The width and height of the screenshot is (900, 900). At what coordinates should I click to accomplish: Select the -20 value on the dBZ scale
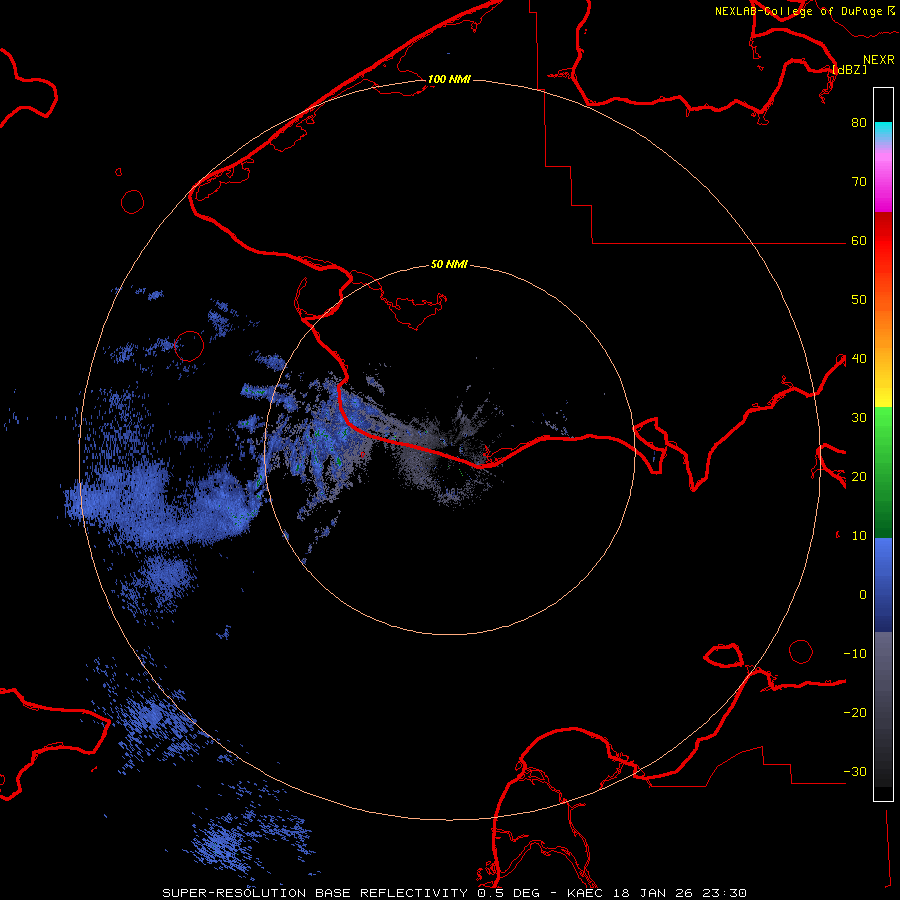[855, 712]
